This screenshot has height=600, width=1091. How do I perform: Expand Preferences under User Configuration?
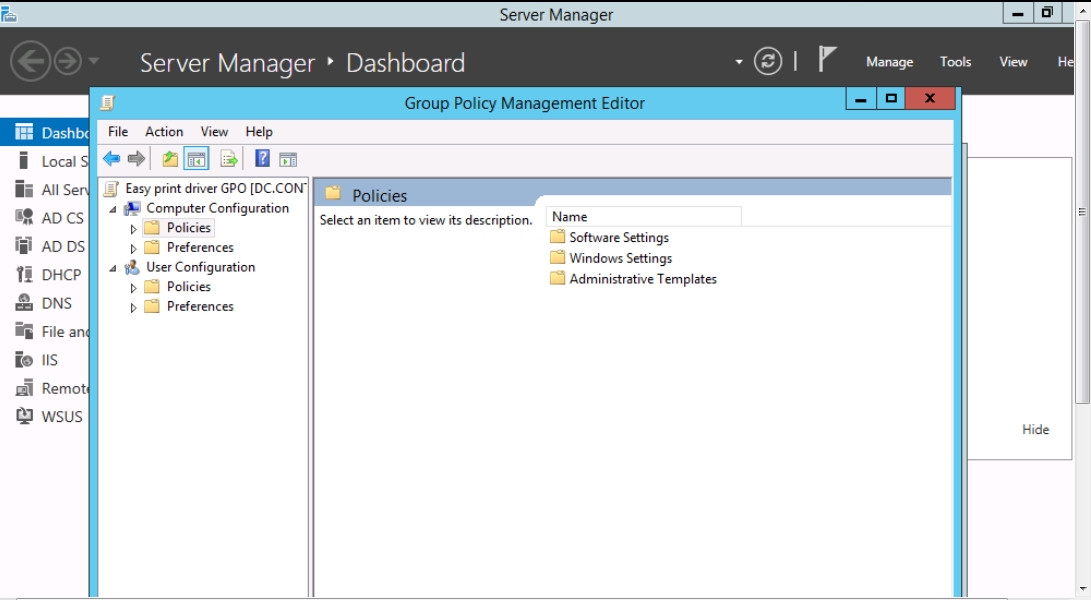(134, 308)
